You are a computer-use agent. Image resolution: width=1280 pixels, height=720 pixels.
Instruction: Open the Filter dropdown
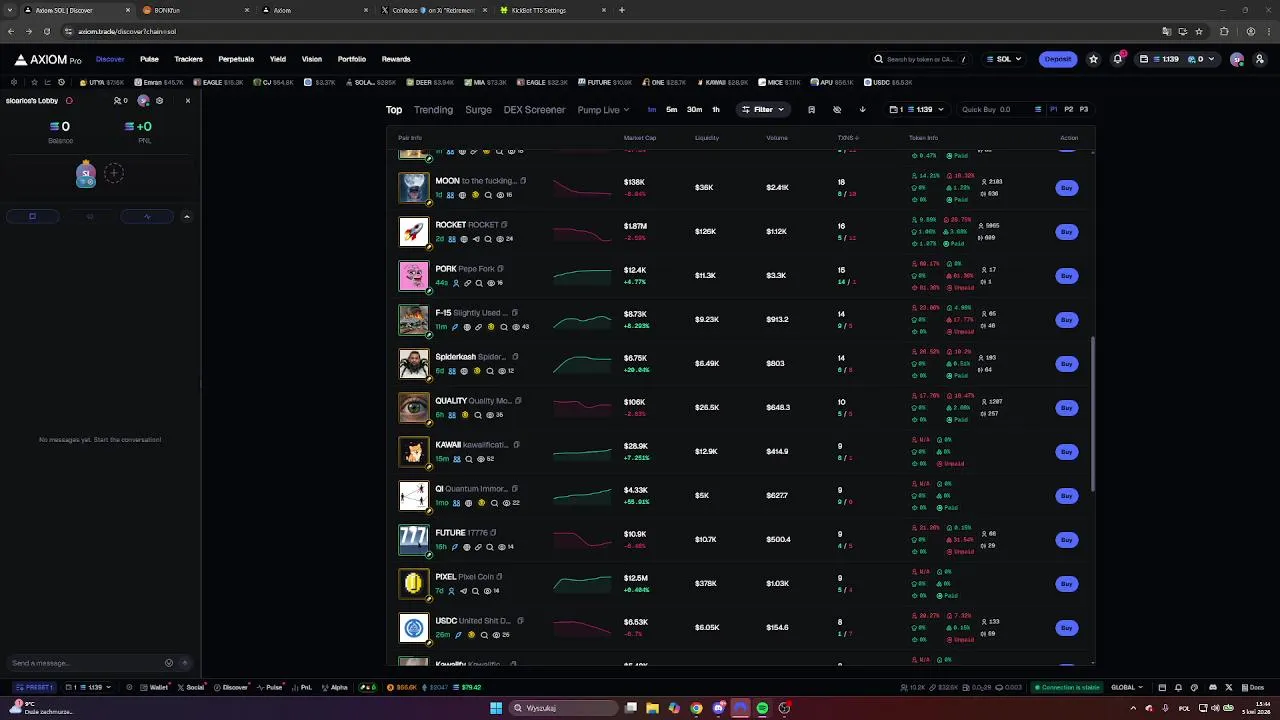pyautogui.click(x=763, y=109)
